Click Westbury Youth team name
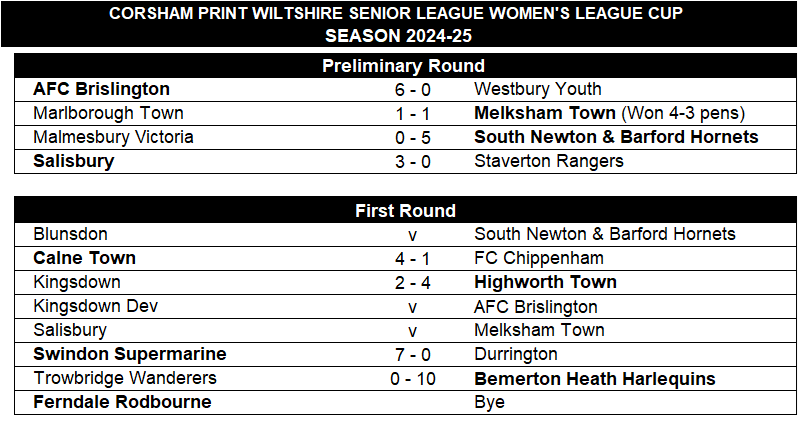 tap(537, 89)
